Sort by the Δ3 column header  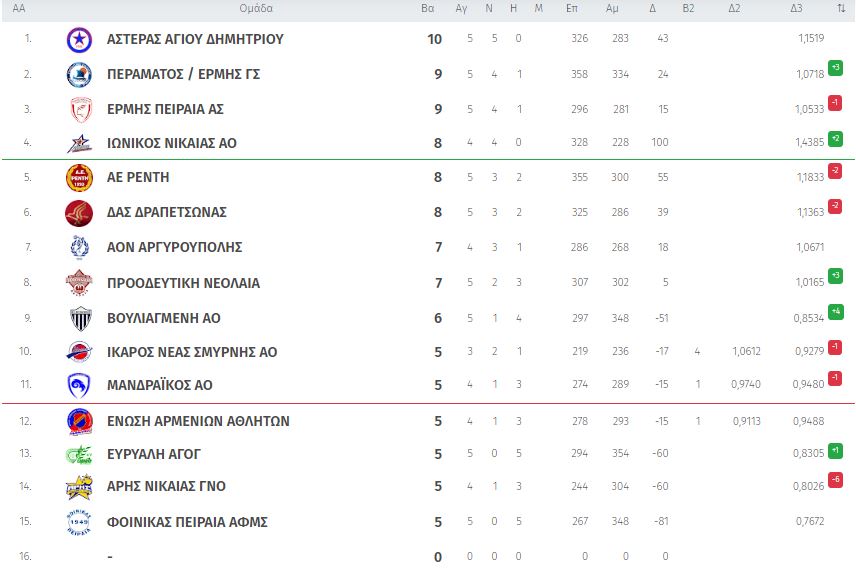tap(796, 8)
